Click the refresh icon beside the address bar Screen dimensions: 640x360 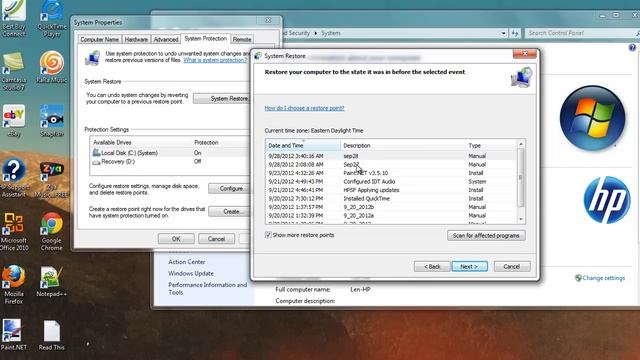click(x=515, y=33)
